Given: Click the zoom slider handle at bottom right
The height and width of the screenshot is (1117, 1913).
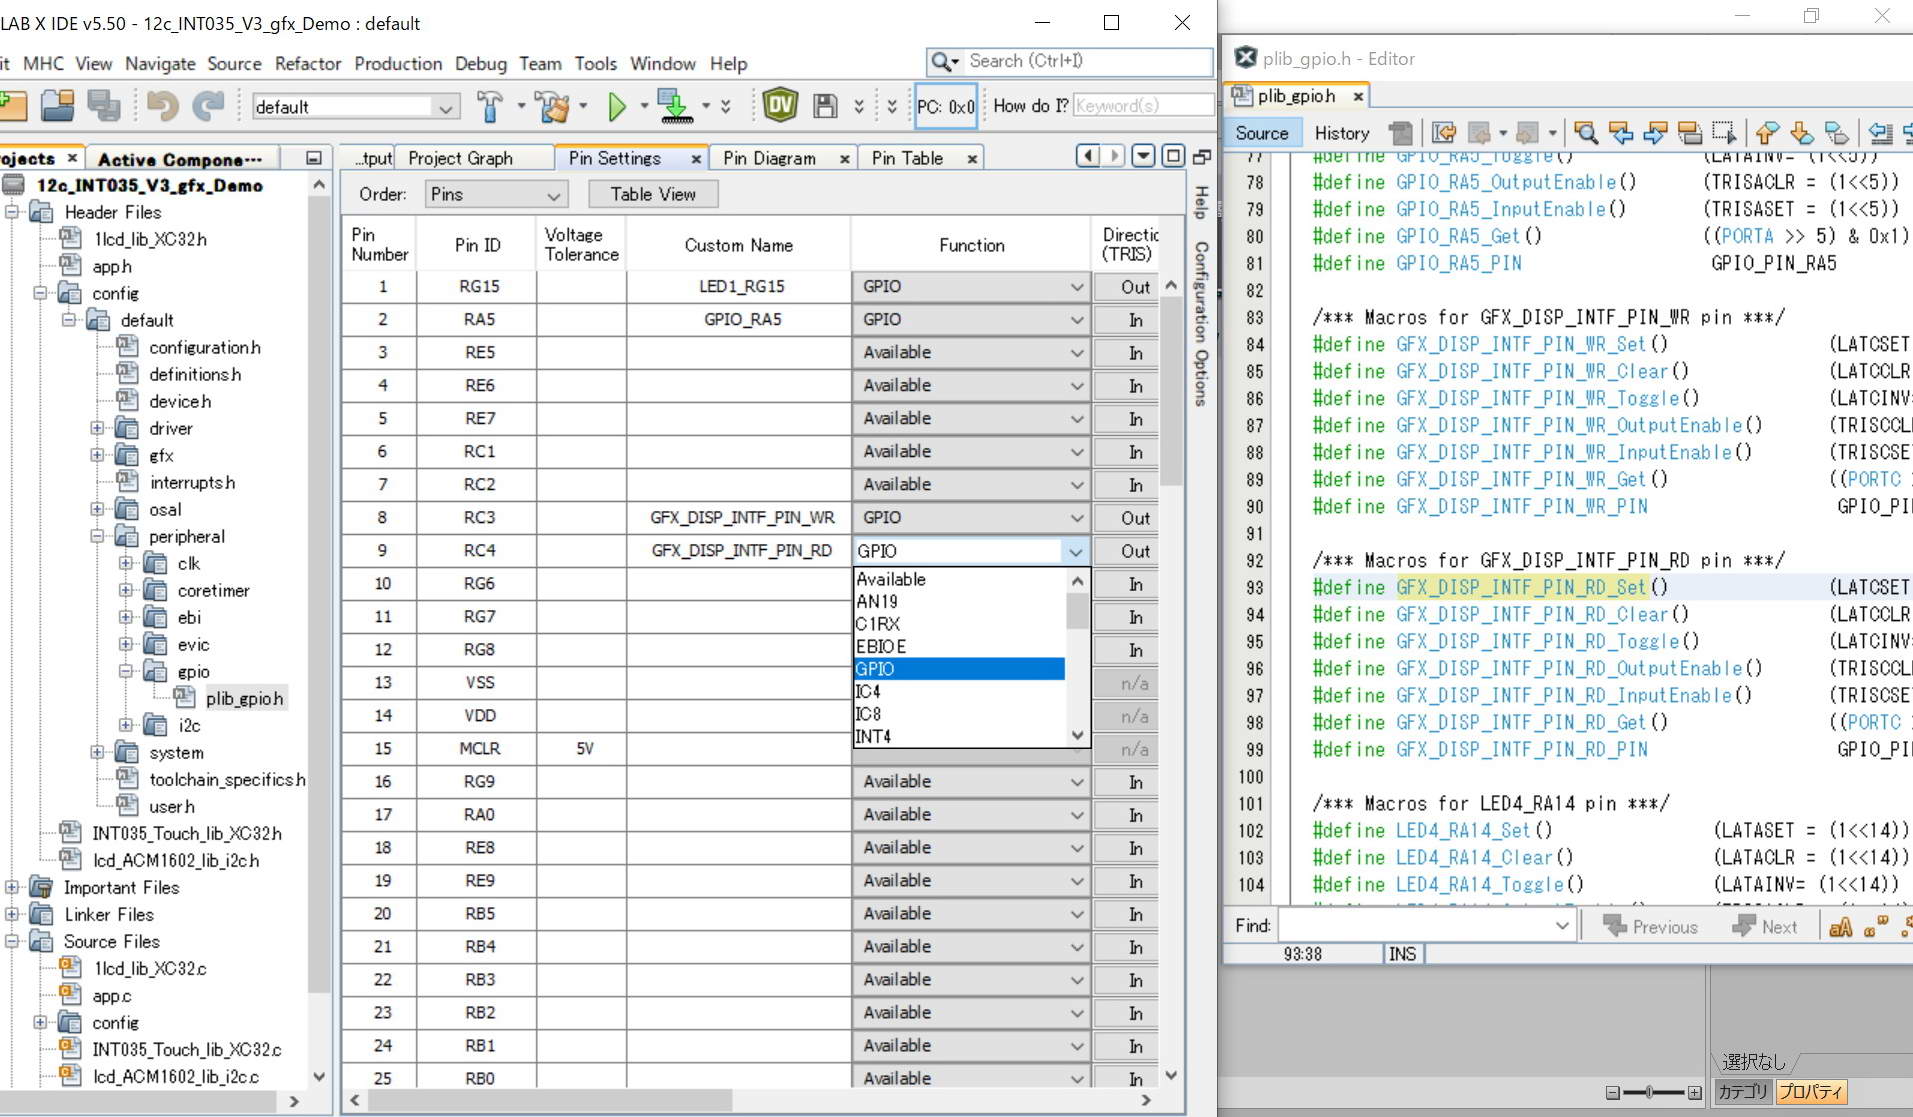Looking at the screenshot, I should pyautogui.click(x=1649, y=1092).
